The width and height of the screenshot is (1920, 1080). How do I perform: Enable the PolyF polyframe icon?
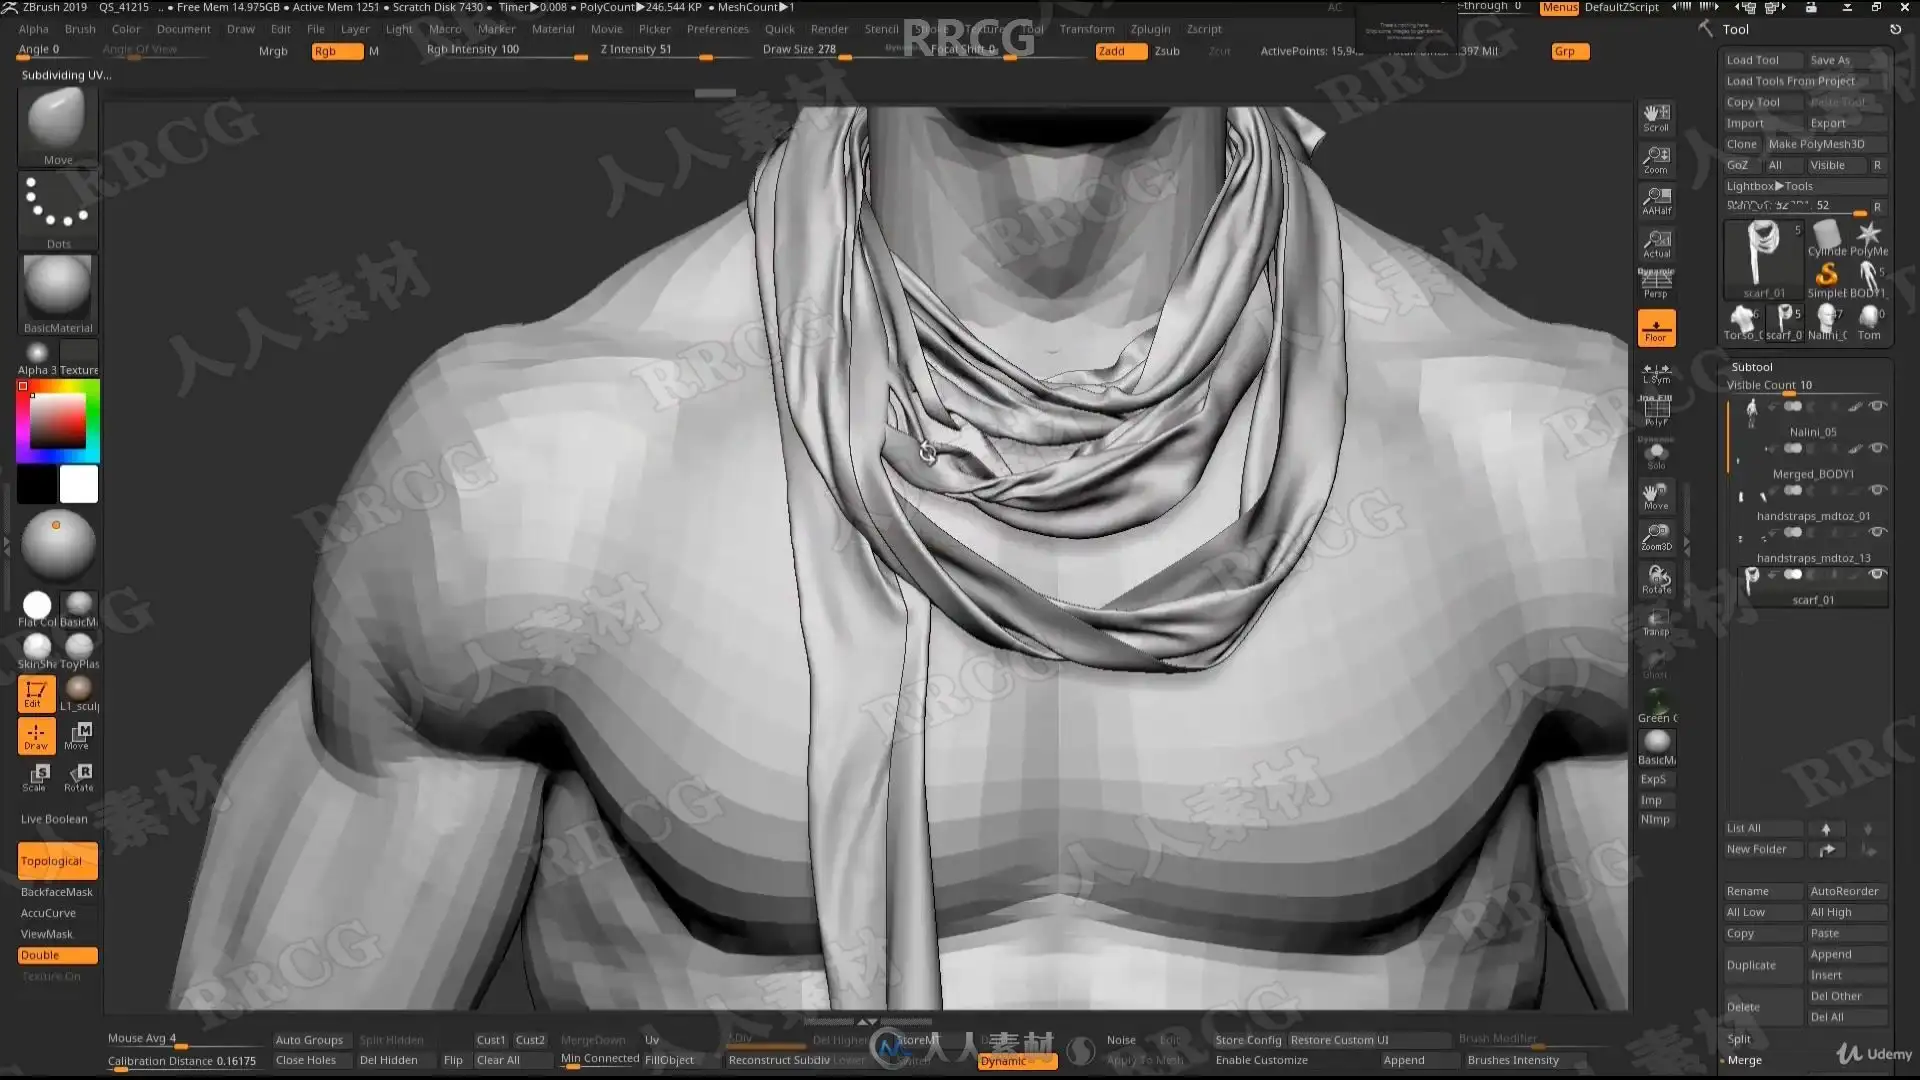click(x=1656, y=411)
